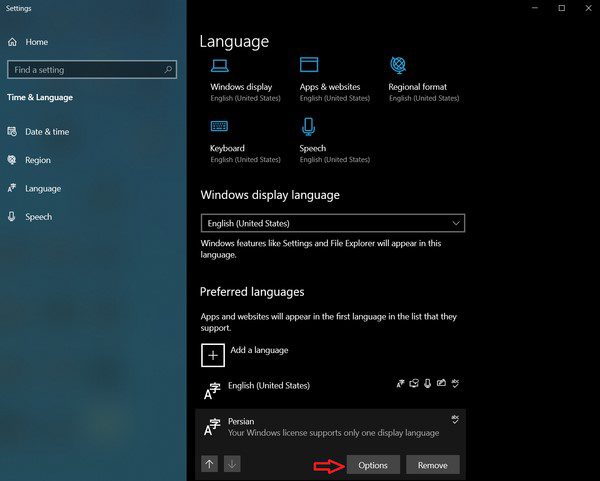
Task: Click the plus icon to add a language
Action: pyautogui.click(x=213, y=355)
